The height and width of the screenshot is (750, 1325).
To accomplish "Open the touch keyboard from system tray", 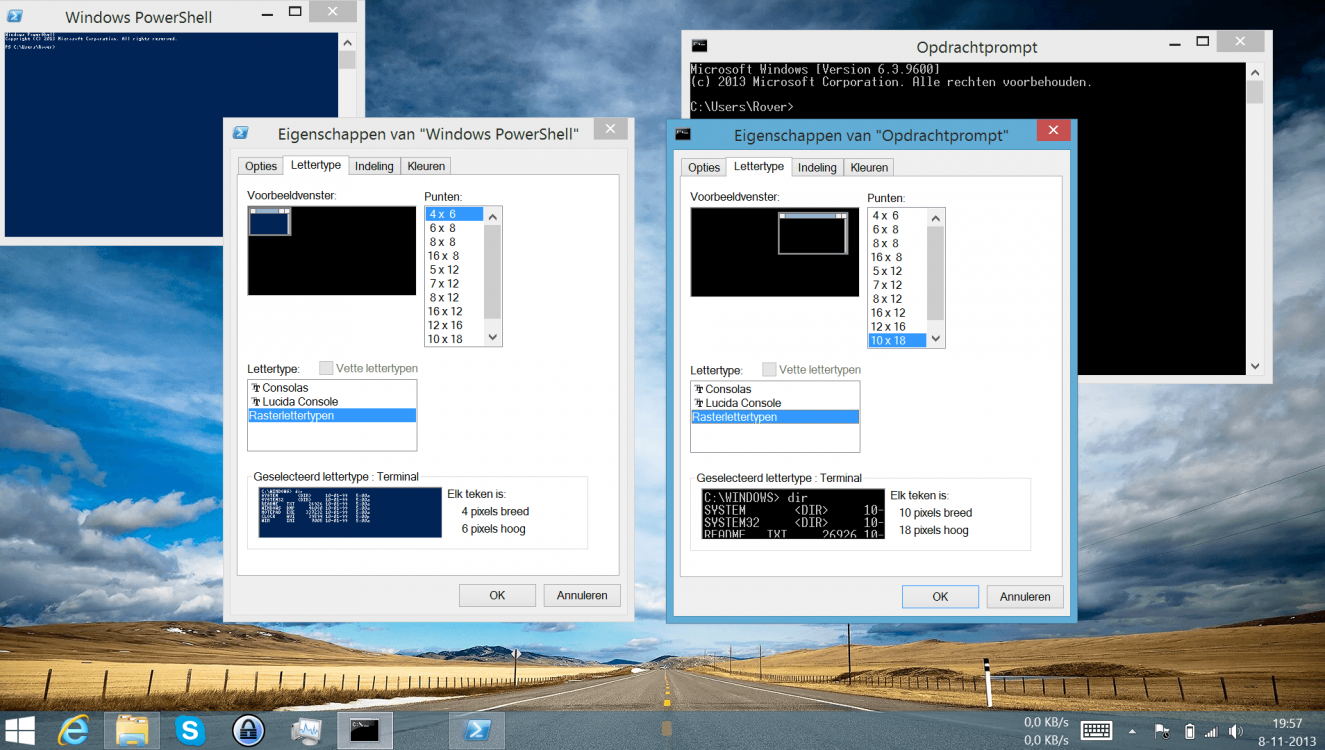I will [1097, 731].
